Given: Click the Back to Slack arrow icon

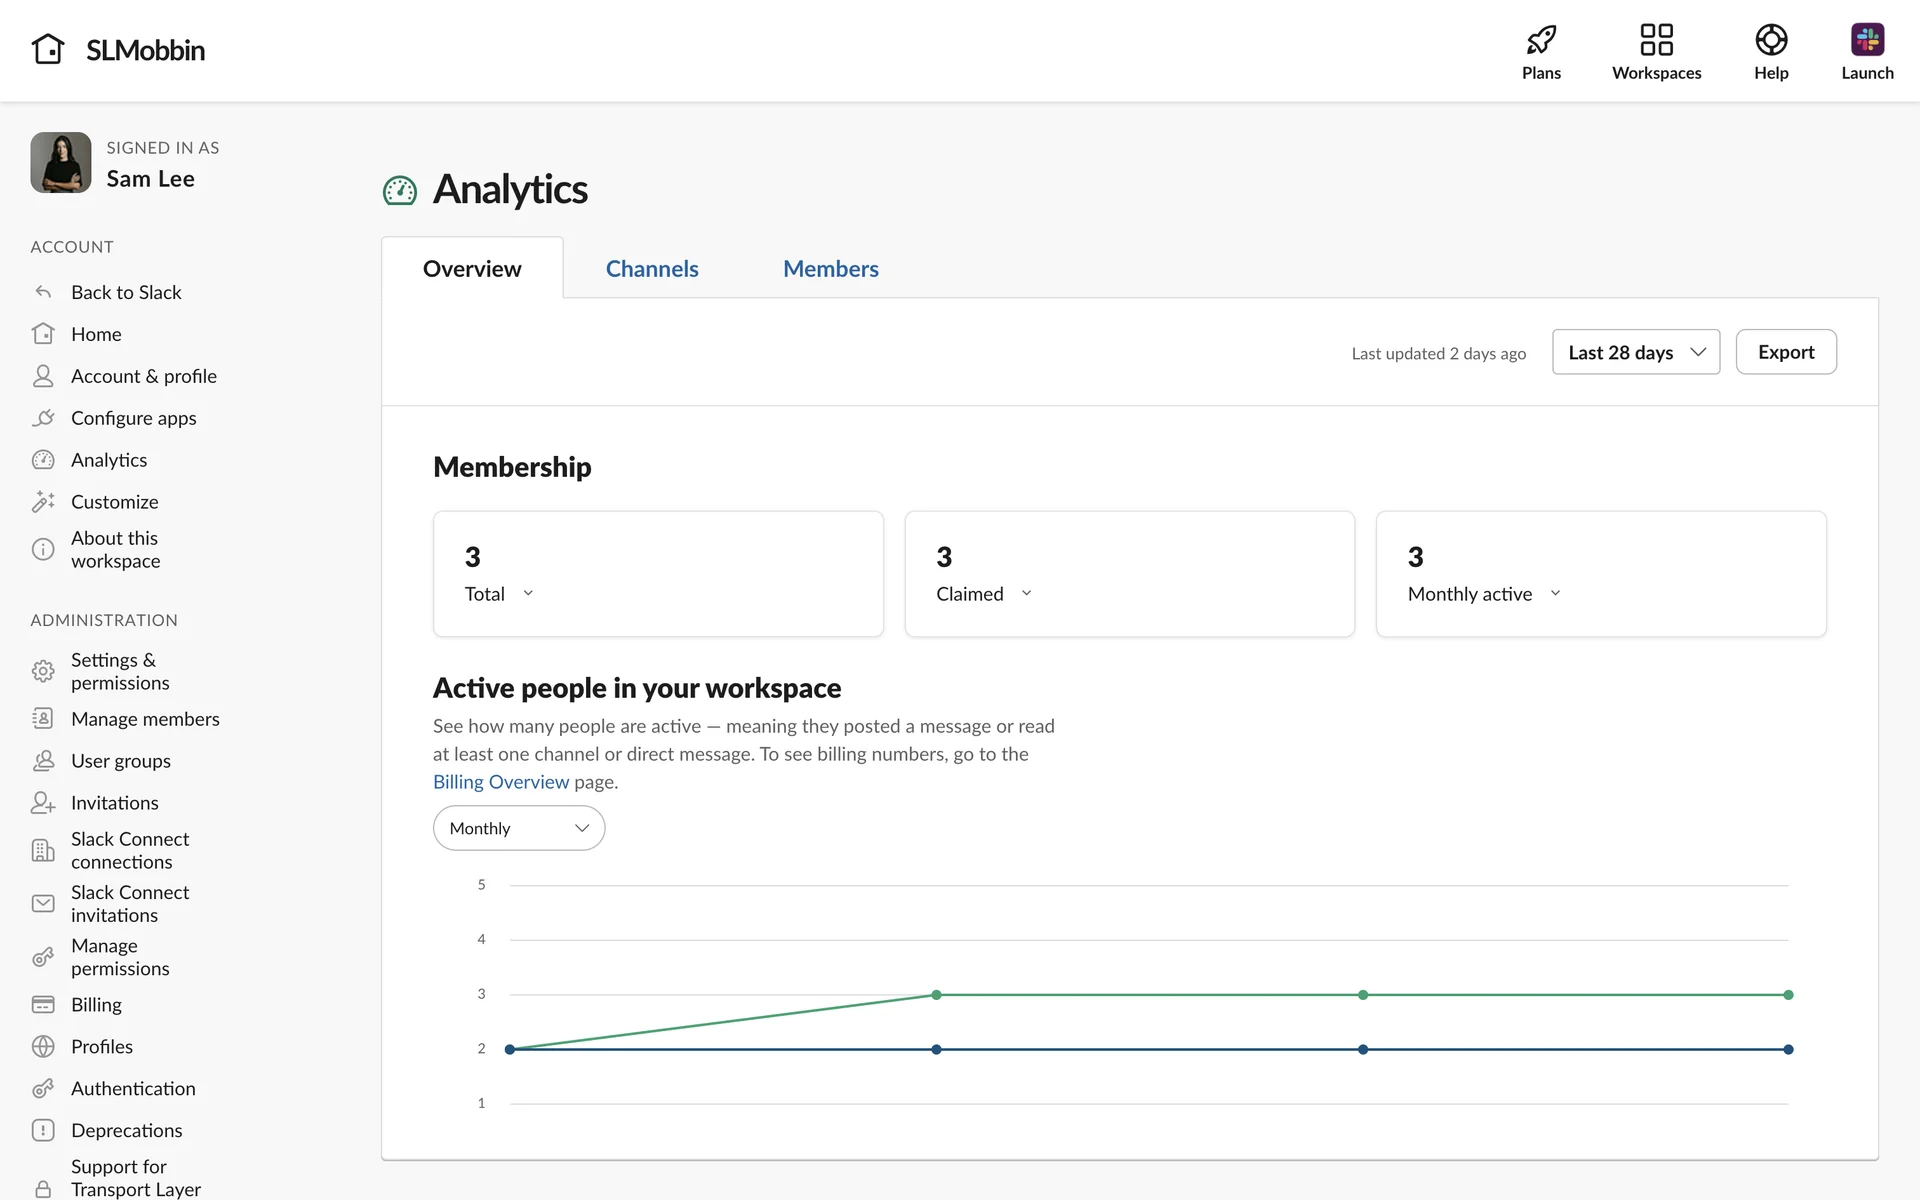Looking at the screenshot, I should coord(43,292).
